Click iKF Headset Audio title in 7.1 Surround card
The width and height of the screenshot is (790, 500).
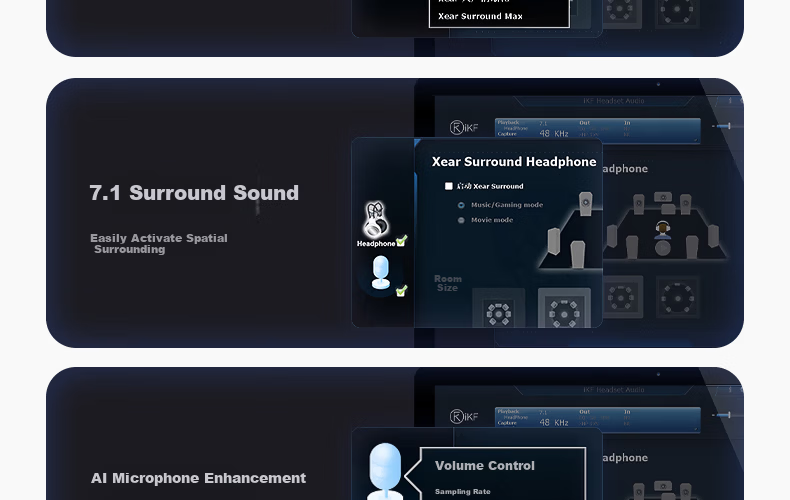click(614, 101)
